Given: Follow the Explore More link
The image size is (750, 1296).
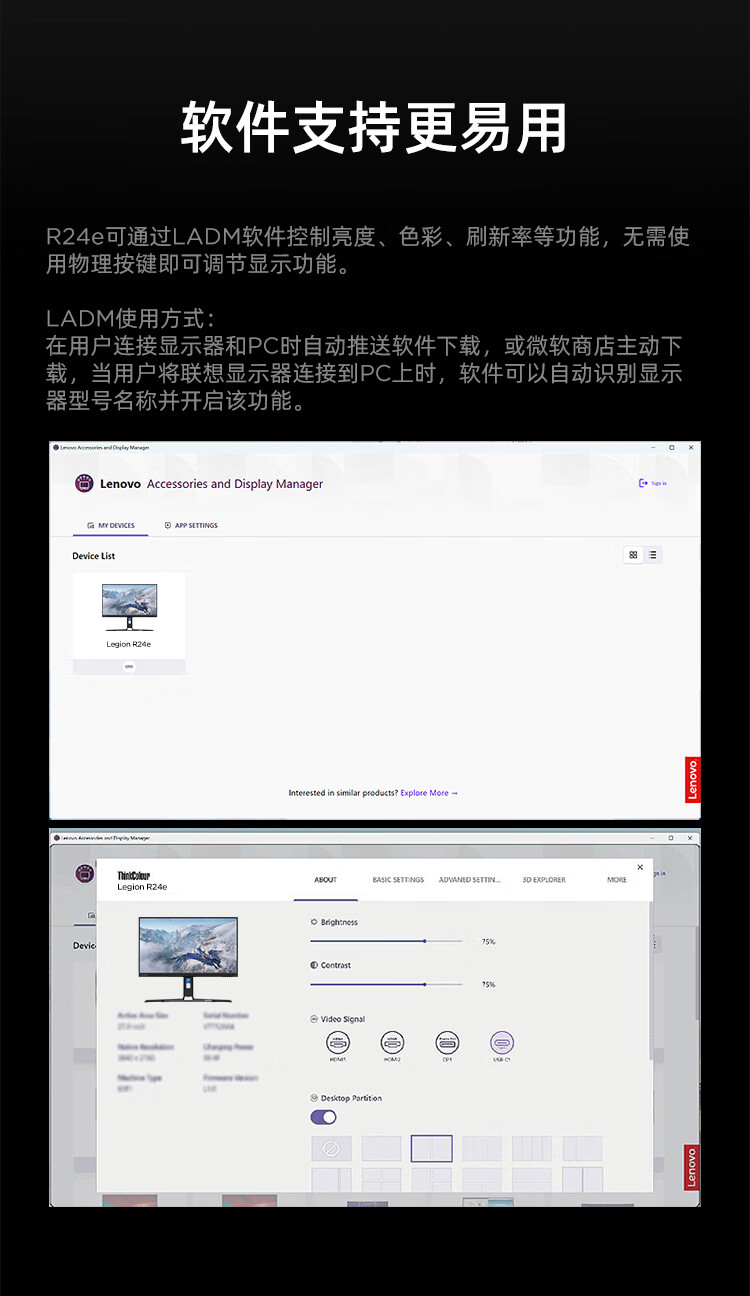Looking at the screenshot, I should pos(429,793).
